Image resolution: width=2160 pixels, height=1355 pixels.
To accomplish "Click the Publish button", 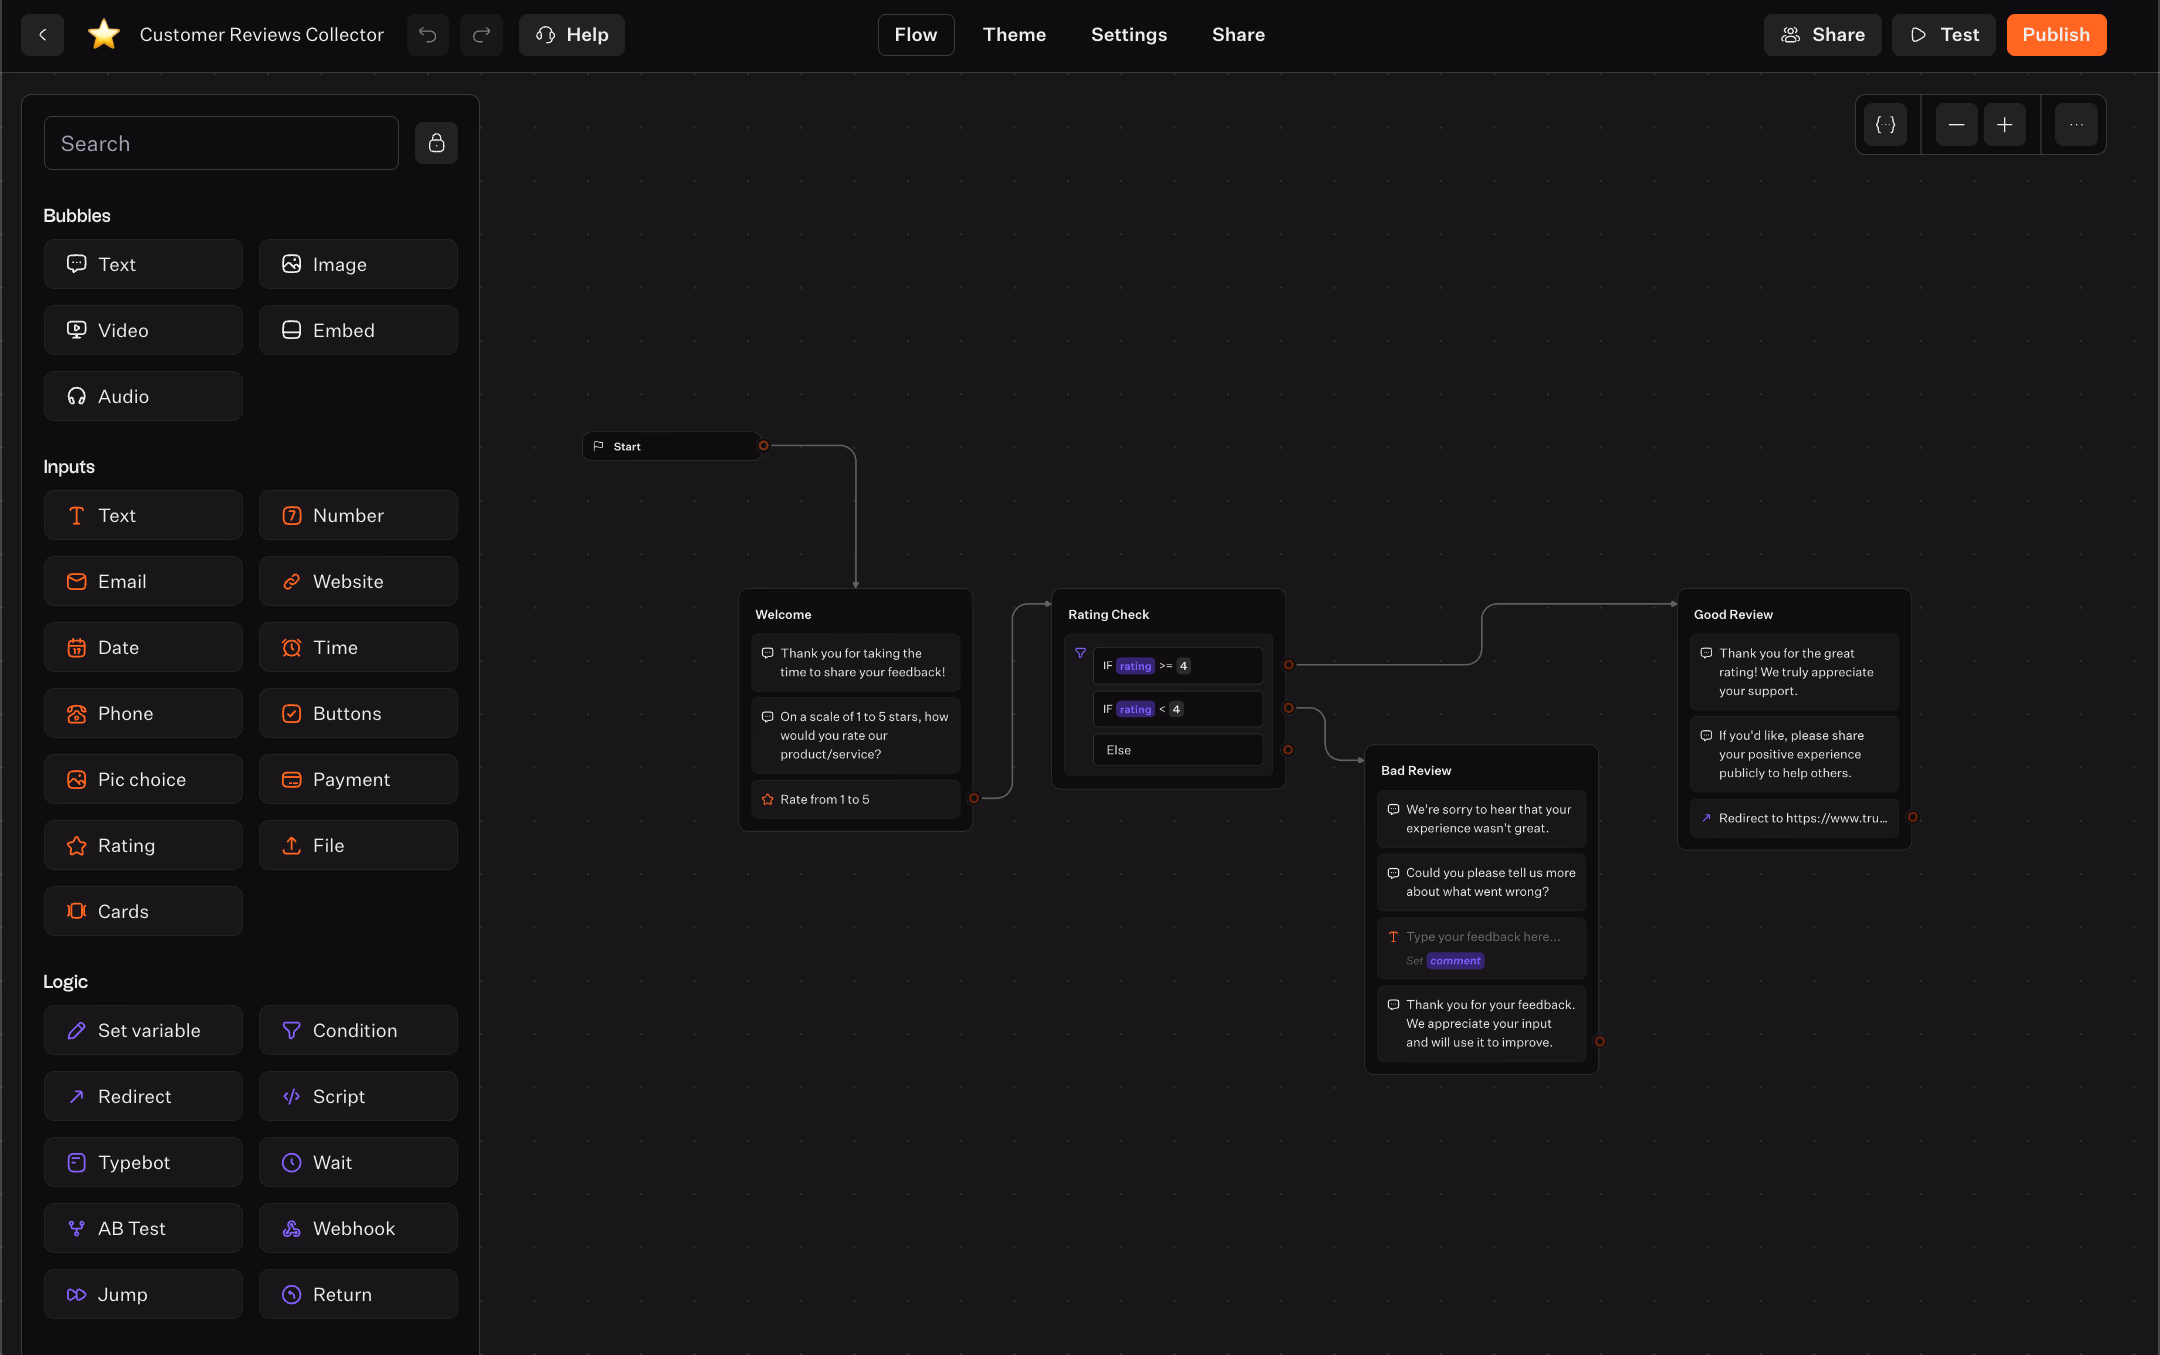I will 2055,34.
